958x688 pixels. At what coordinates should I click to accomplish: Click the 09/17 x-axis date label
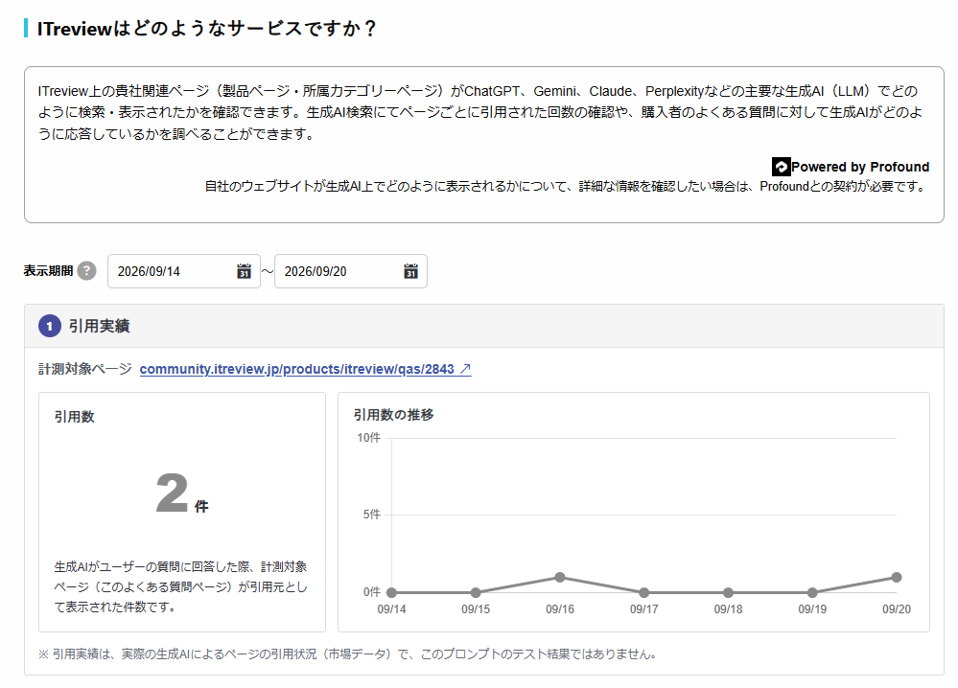coord(644,609)
